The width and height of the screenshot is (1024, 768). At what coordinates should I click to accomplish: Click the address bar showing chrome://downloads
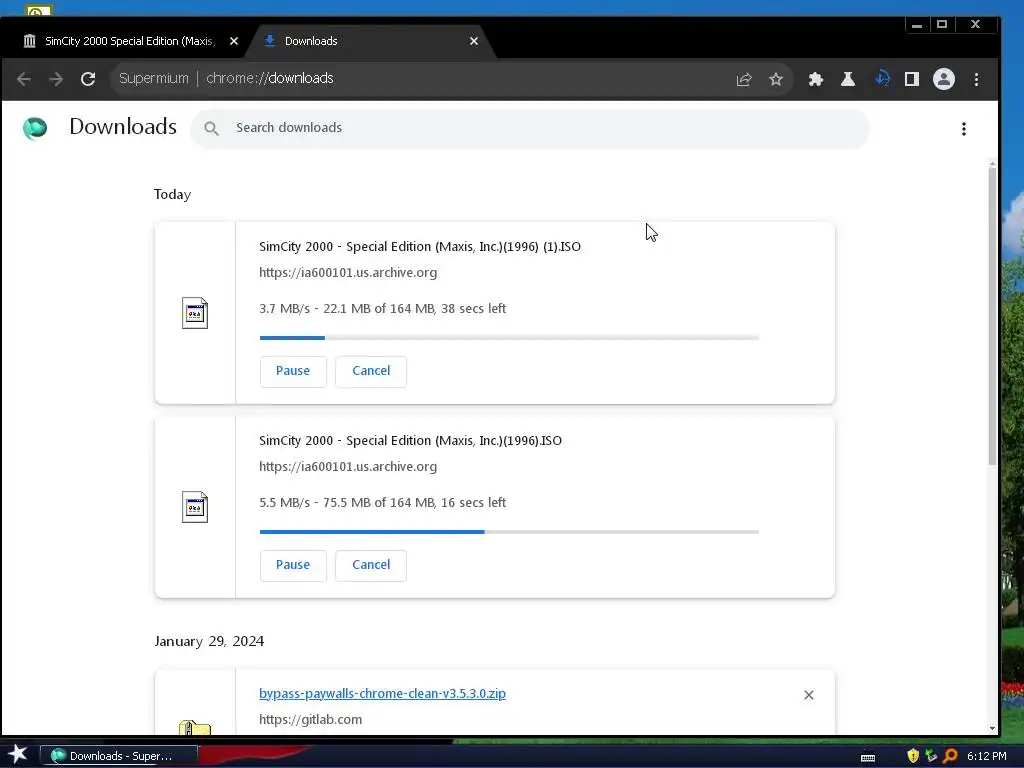(x=270, y=78)
